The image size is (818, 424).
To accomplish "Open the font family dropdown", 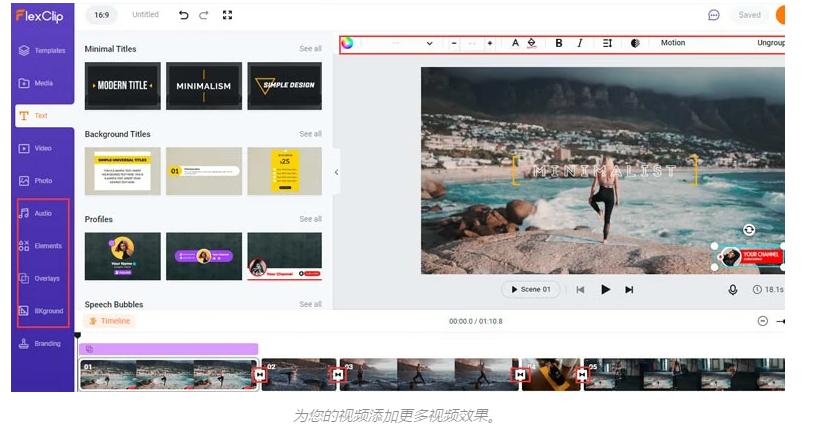I will click(398, 43).
